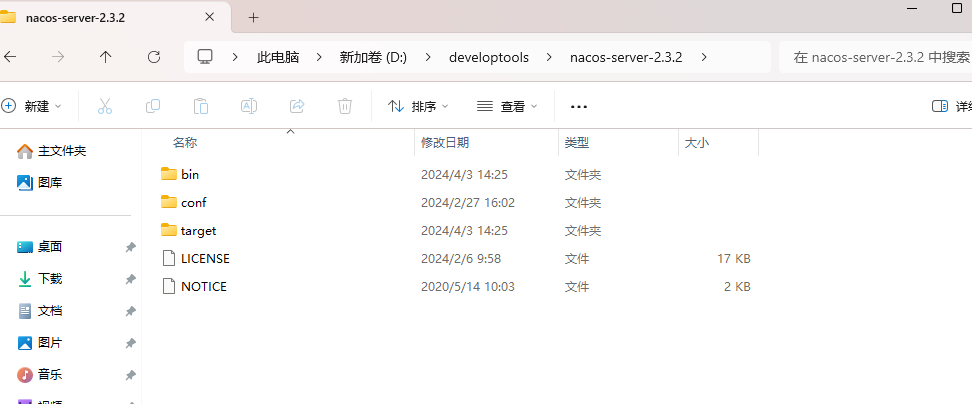Click the Paste clipboard icon
Viewport: 972px width, 404px height.
pyautogui.click(x=201, y=106)
